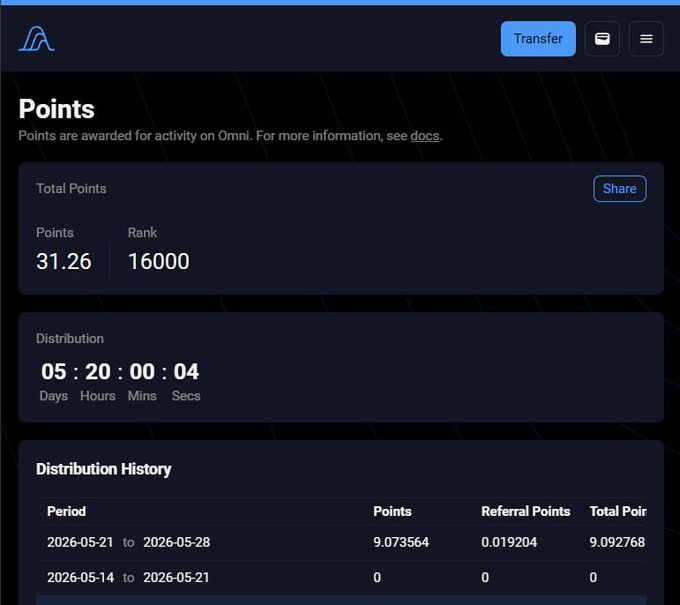Click the Days label

coord(54,396)
